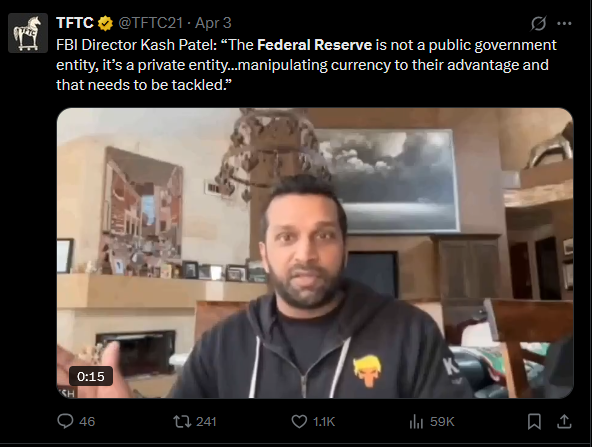592x447 pixels.
Task: Open the TFTC horse profile avatar
Action: pos(28,33)
